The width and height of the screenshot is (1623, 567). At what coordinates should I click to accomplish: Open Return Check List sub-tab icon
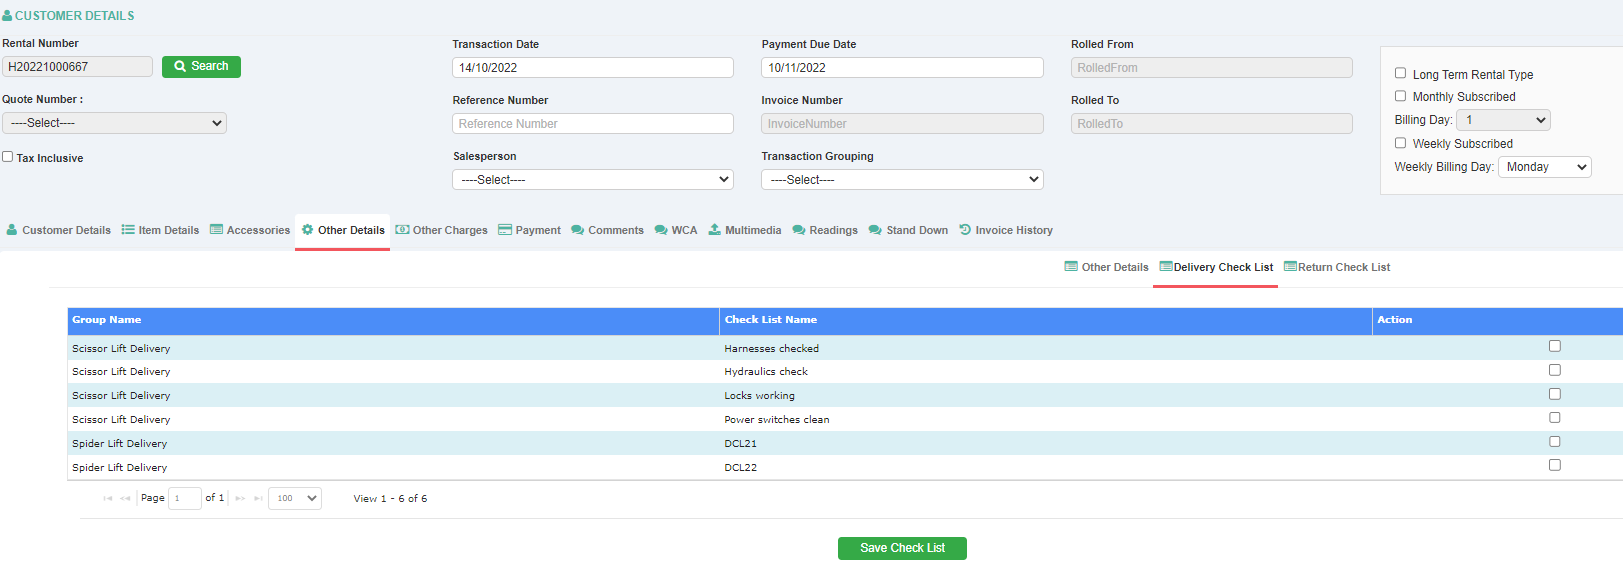pyautogui.click(x=1290, y=267)
